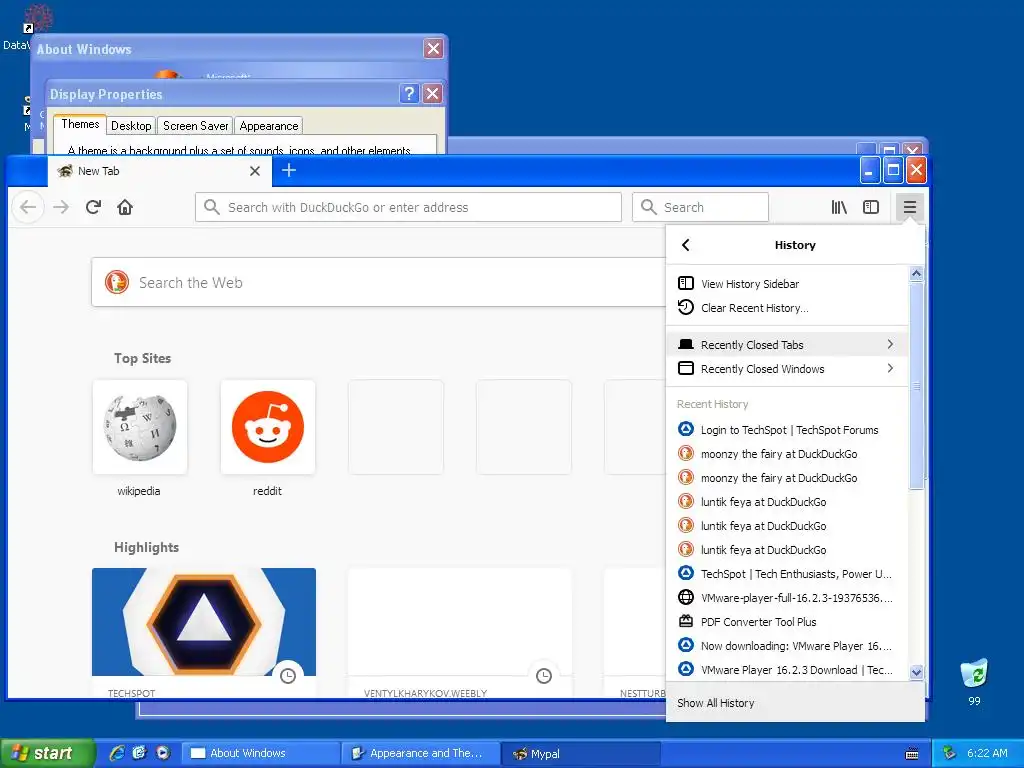Viewport: 1024px width, 768px height.
Task: Click the browser forward arrow button
Action: click(61, 207)
